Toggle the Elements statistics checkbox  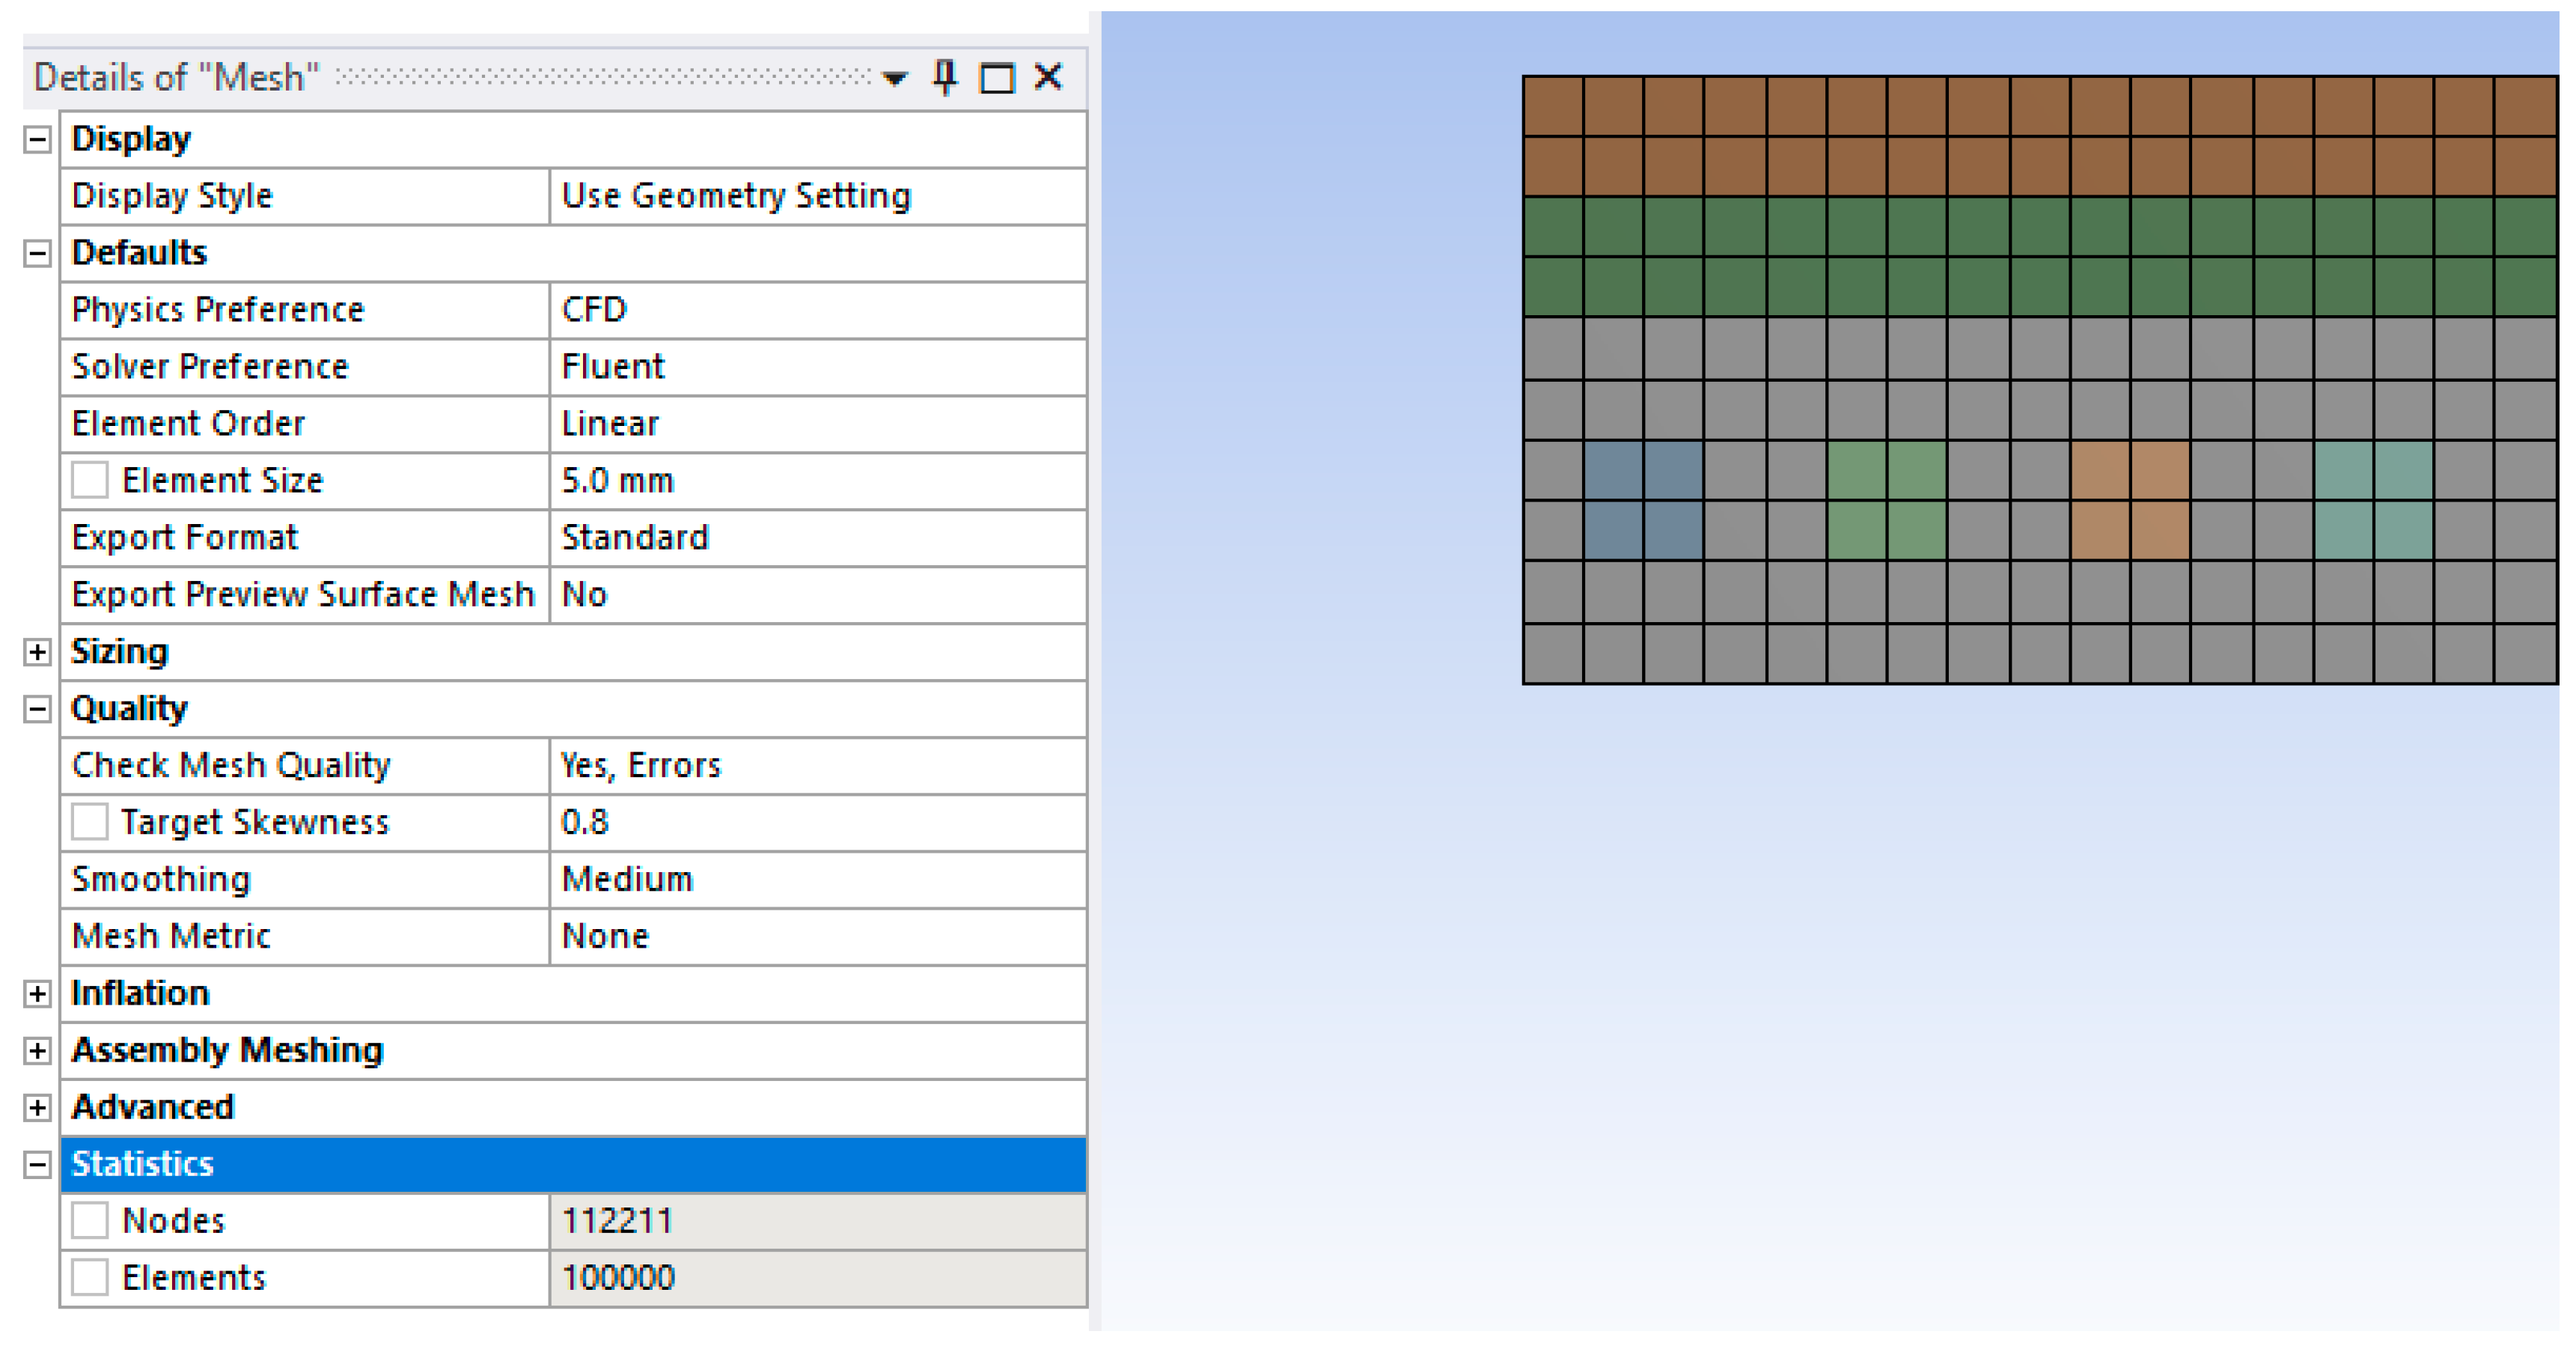pyautogui.click(x=90, y=1277)
